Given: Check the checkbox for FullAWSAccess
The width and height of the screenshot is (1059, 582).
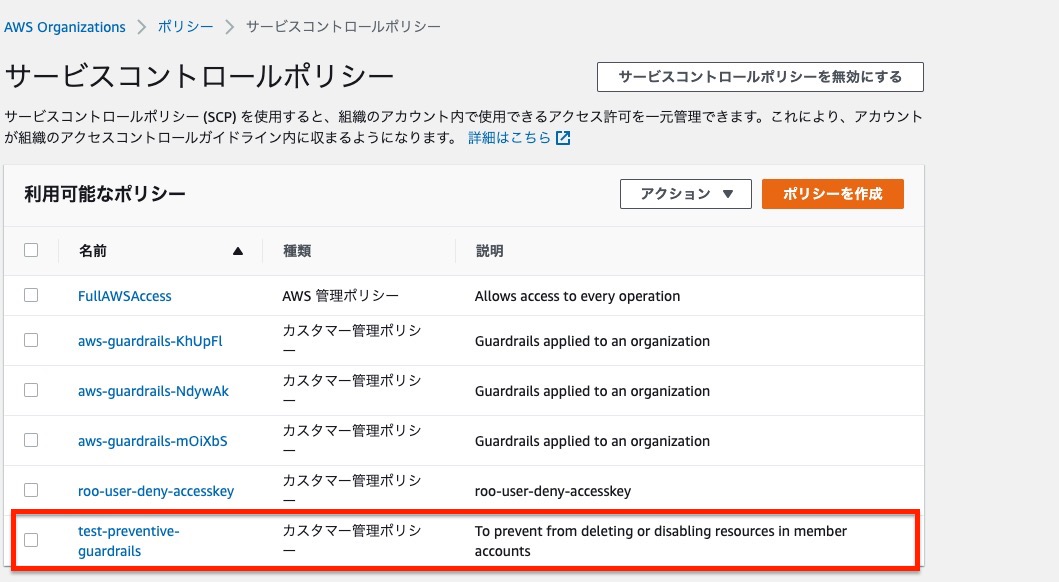Looking at the screenshot, I should pos(31,296).
